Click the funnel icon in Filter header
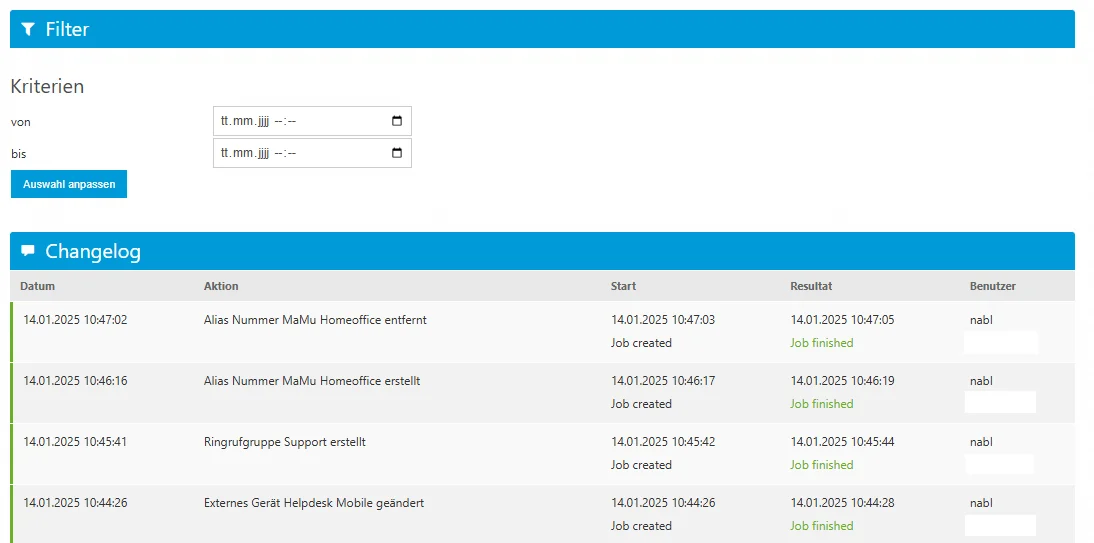 click(x=28, y=29)
